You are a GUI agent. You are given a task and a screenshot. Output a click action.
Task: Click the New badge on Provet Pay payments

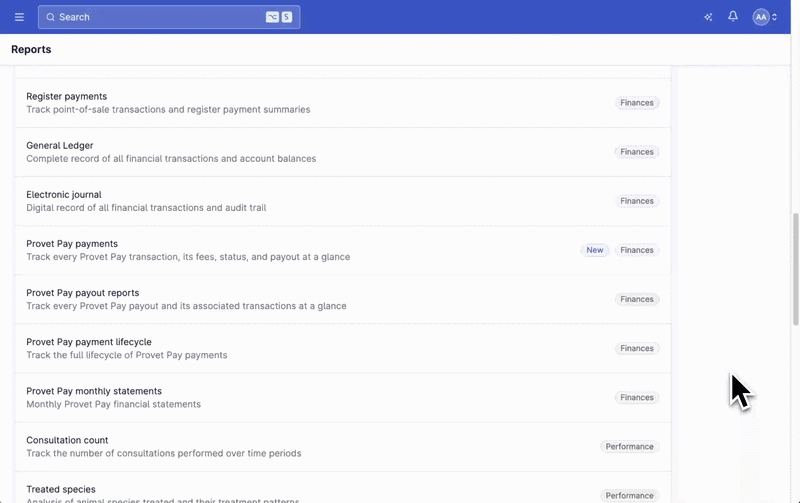[x=594, y=250]
